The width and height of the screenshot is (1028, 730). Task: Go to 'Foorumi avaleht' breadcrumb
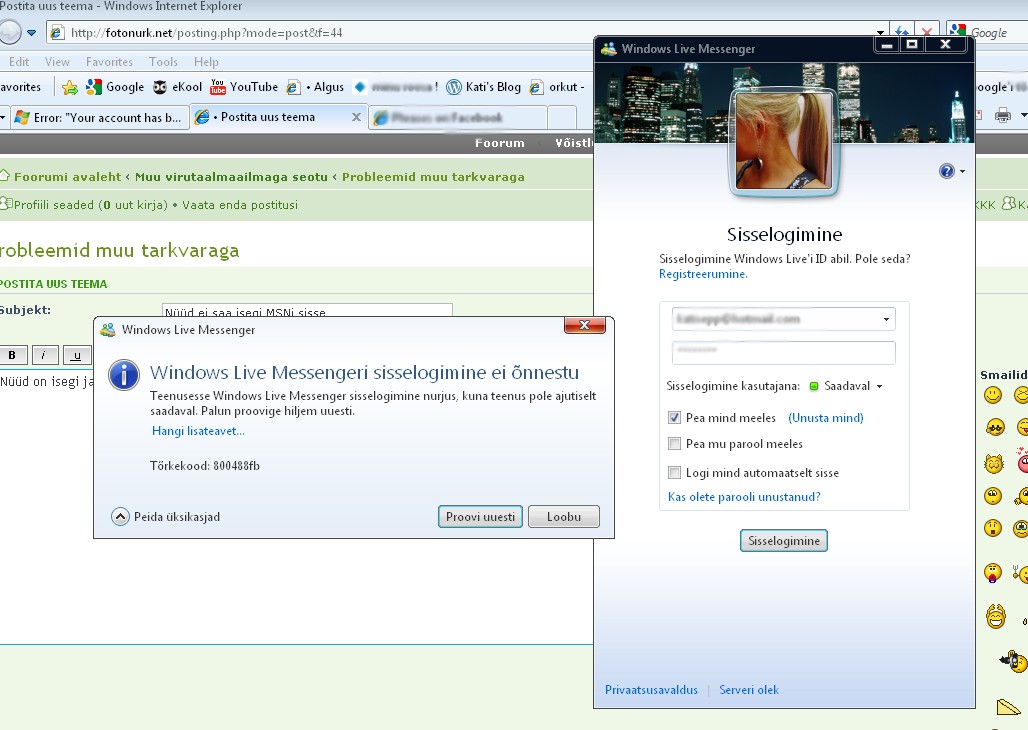(68, 177)
